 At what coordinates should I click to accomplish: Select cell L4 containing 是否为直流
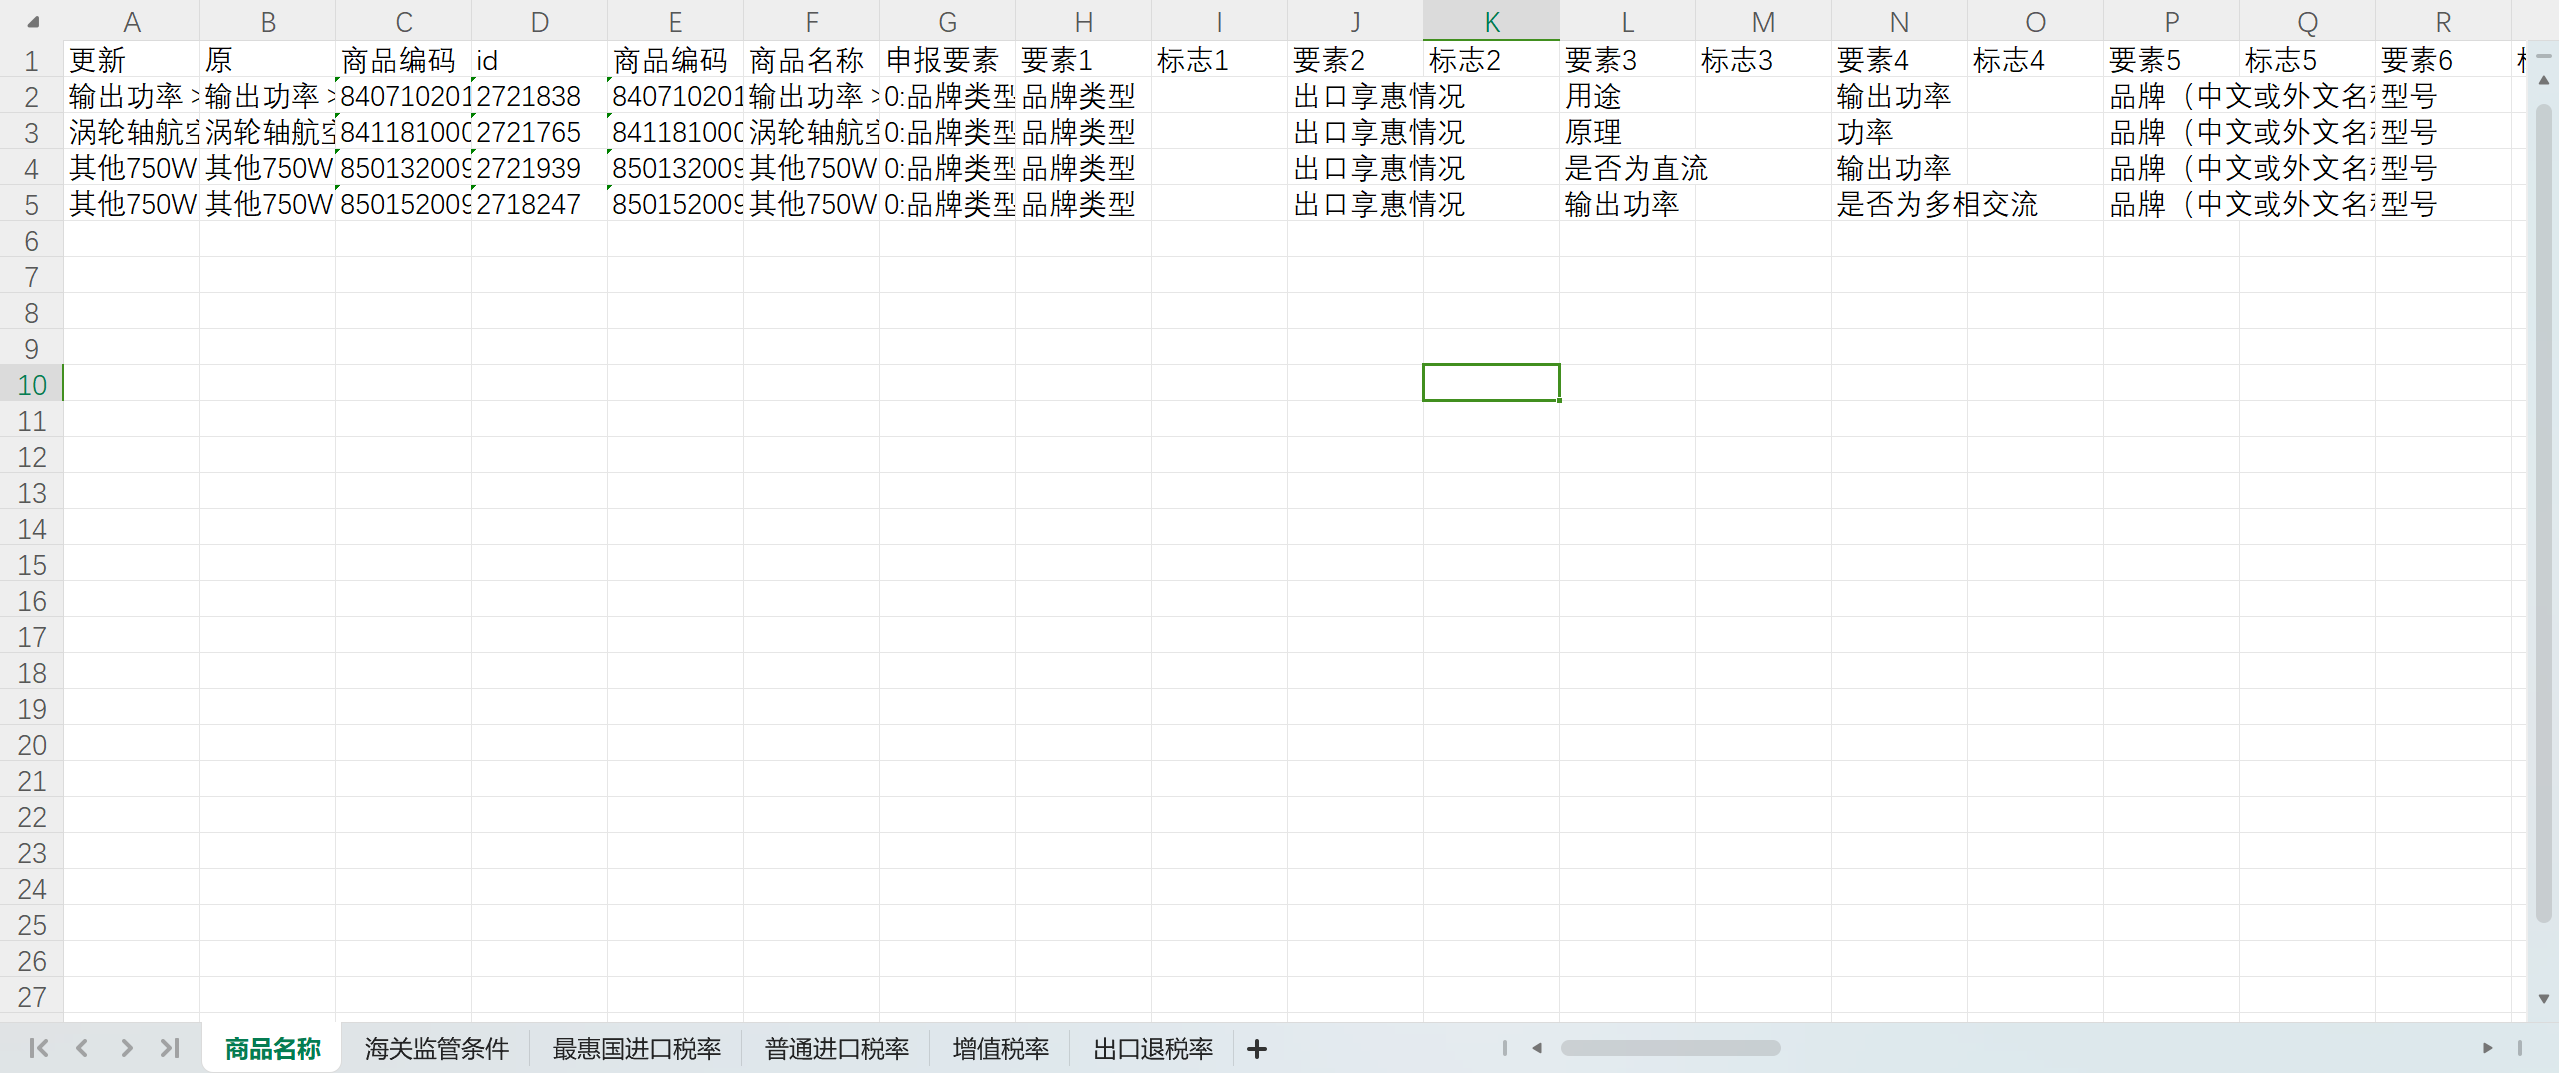[x=1627, y=168]
